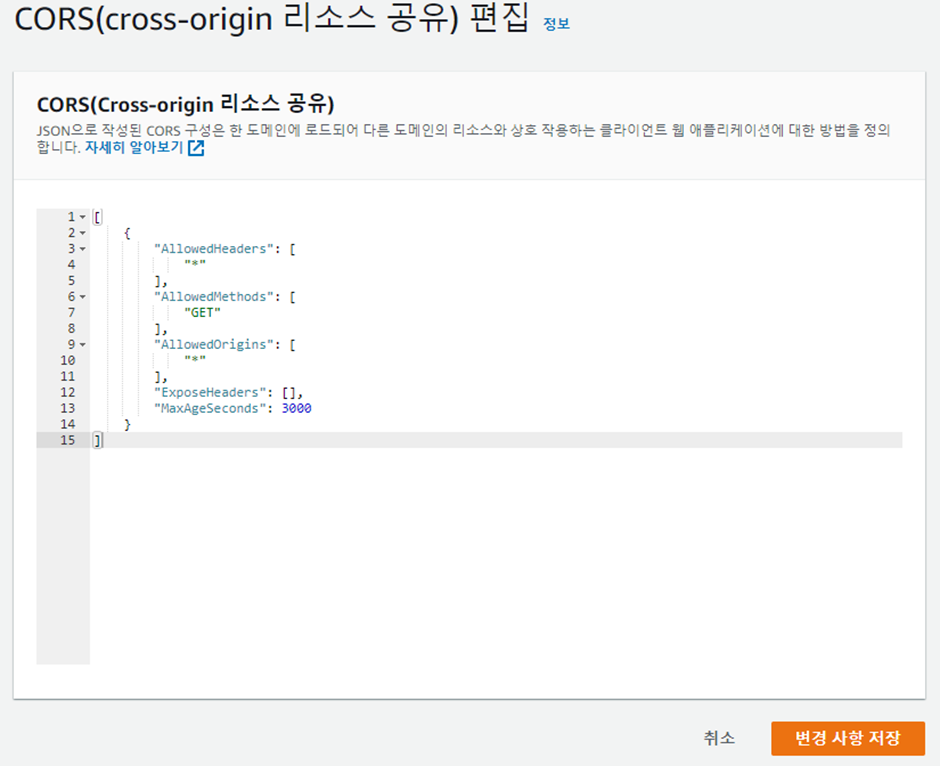The image size is (940, 766).
Task: Open the 자세히 알아보기 link
Action: (x=134, y=147)
